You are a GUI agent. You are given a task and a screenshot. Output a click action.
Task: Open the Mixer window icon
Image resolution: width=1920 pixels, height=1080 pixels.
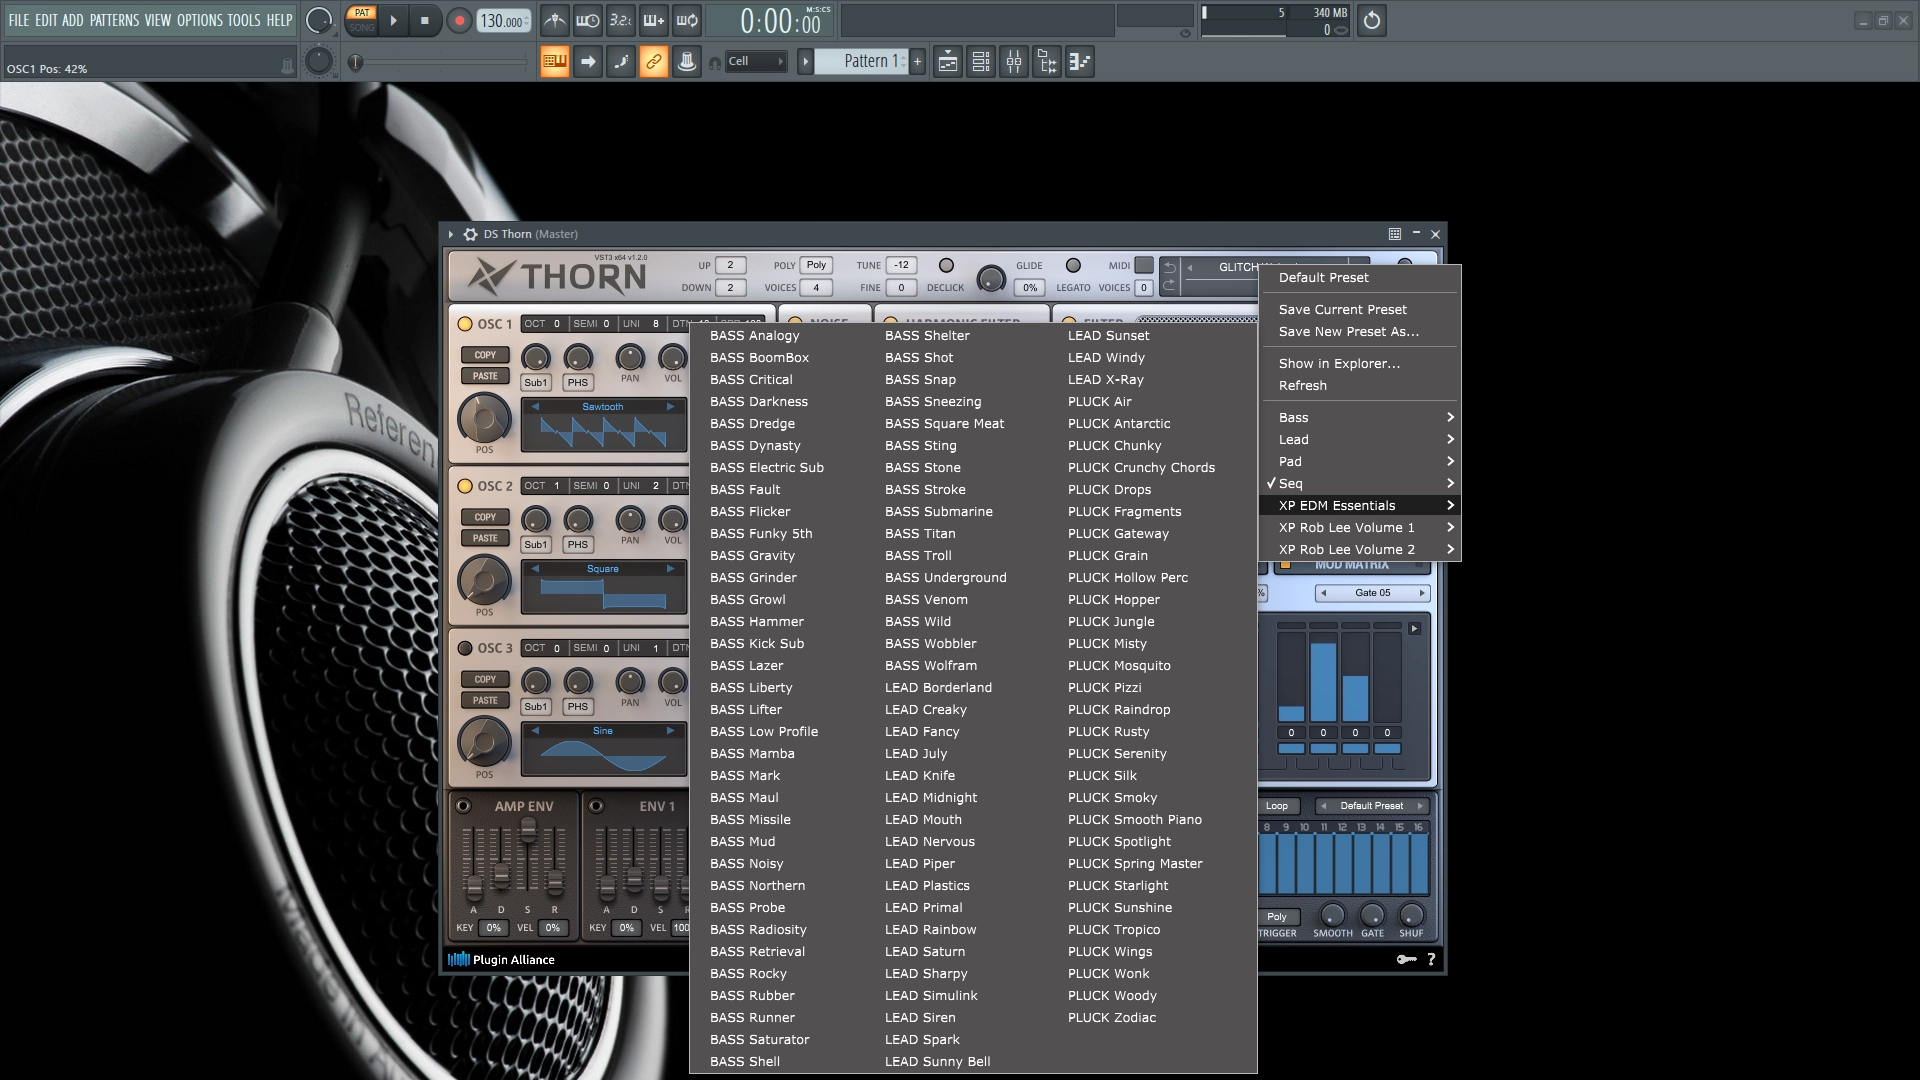[1014, 62]
